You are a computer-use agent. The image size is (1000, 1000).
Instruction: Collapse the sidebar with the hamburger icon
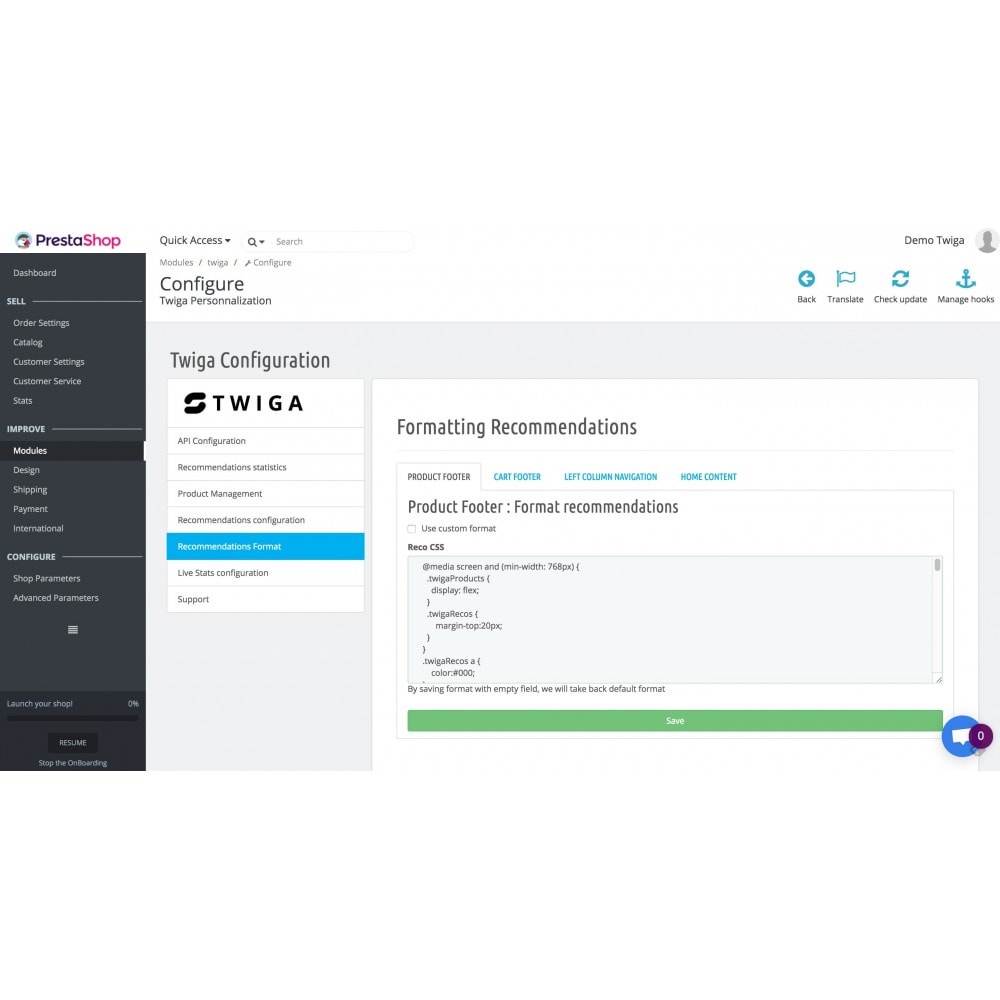tap(73, 629)
